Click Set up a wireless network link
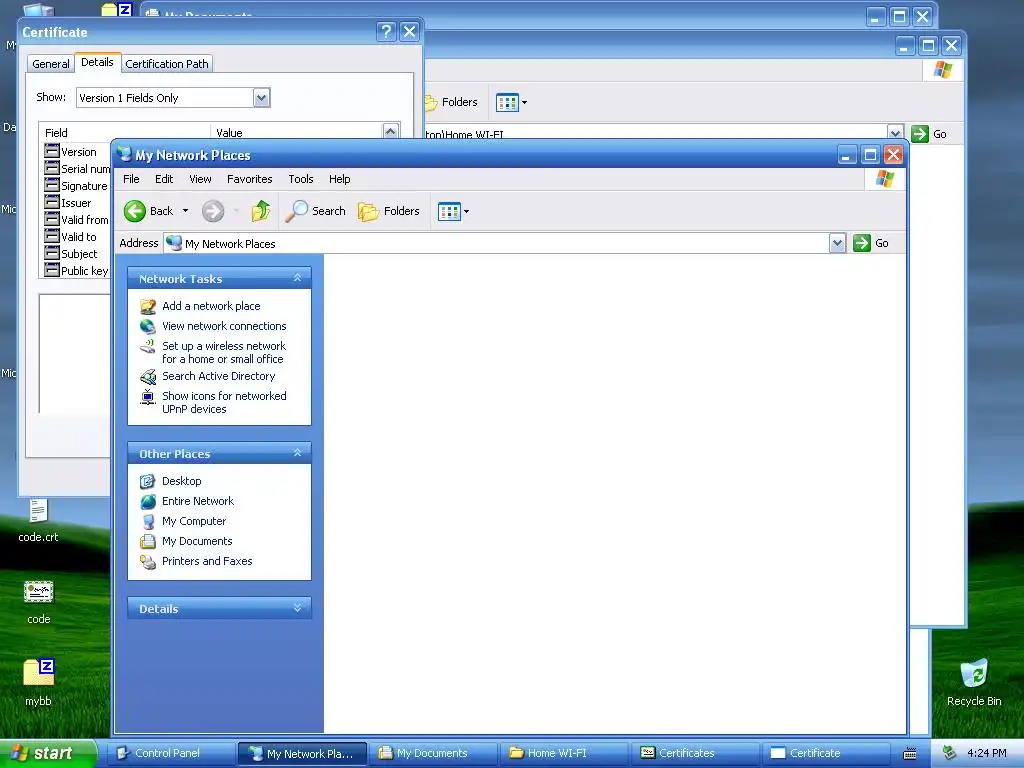This screenshot has width=1024, height=768. [x=224, y=353]
